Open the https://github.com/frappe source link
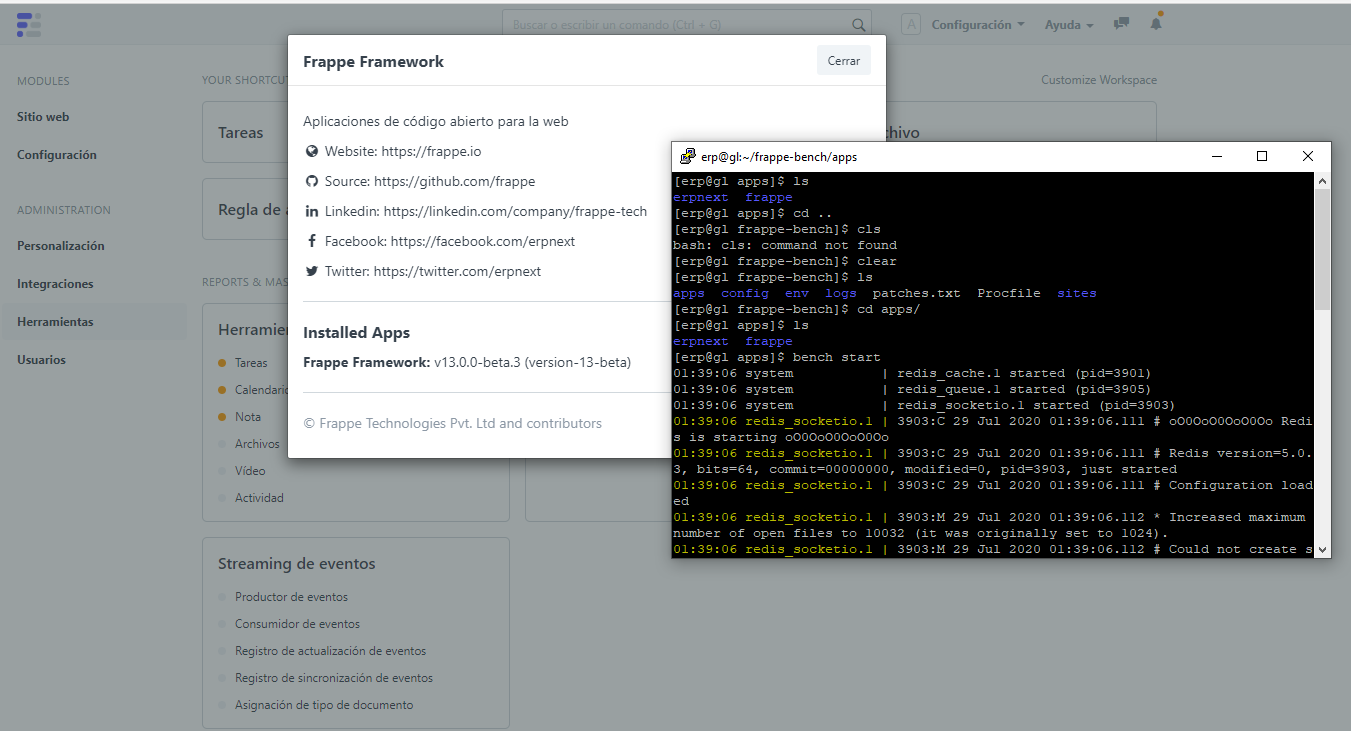 pos(454,181)
